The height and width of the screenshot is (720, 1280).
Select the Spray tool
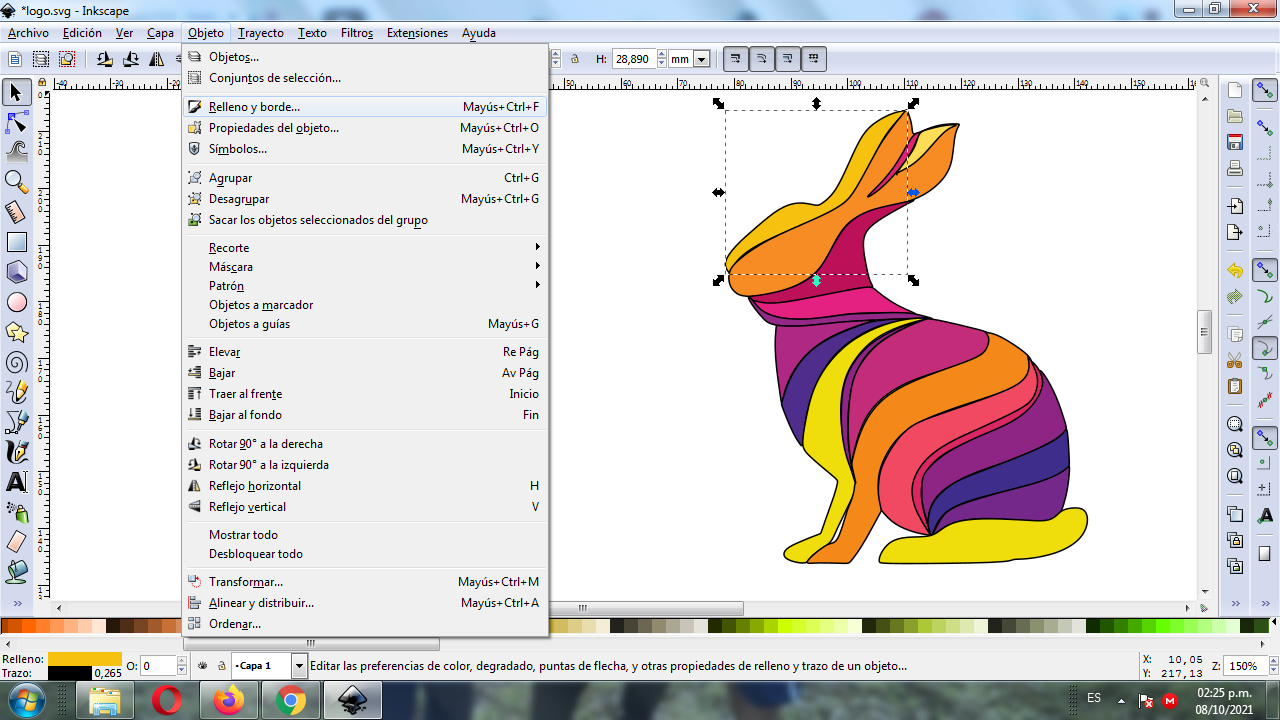coord(16,512)
